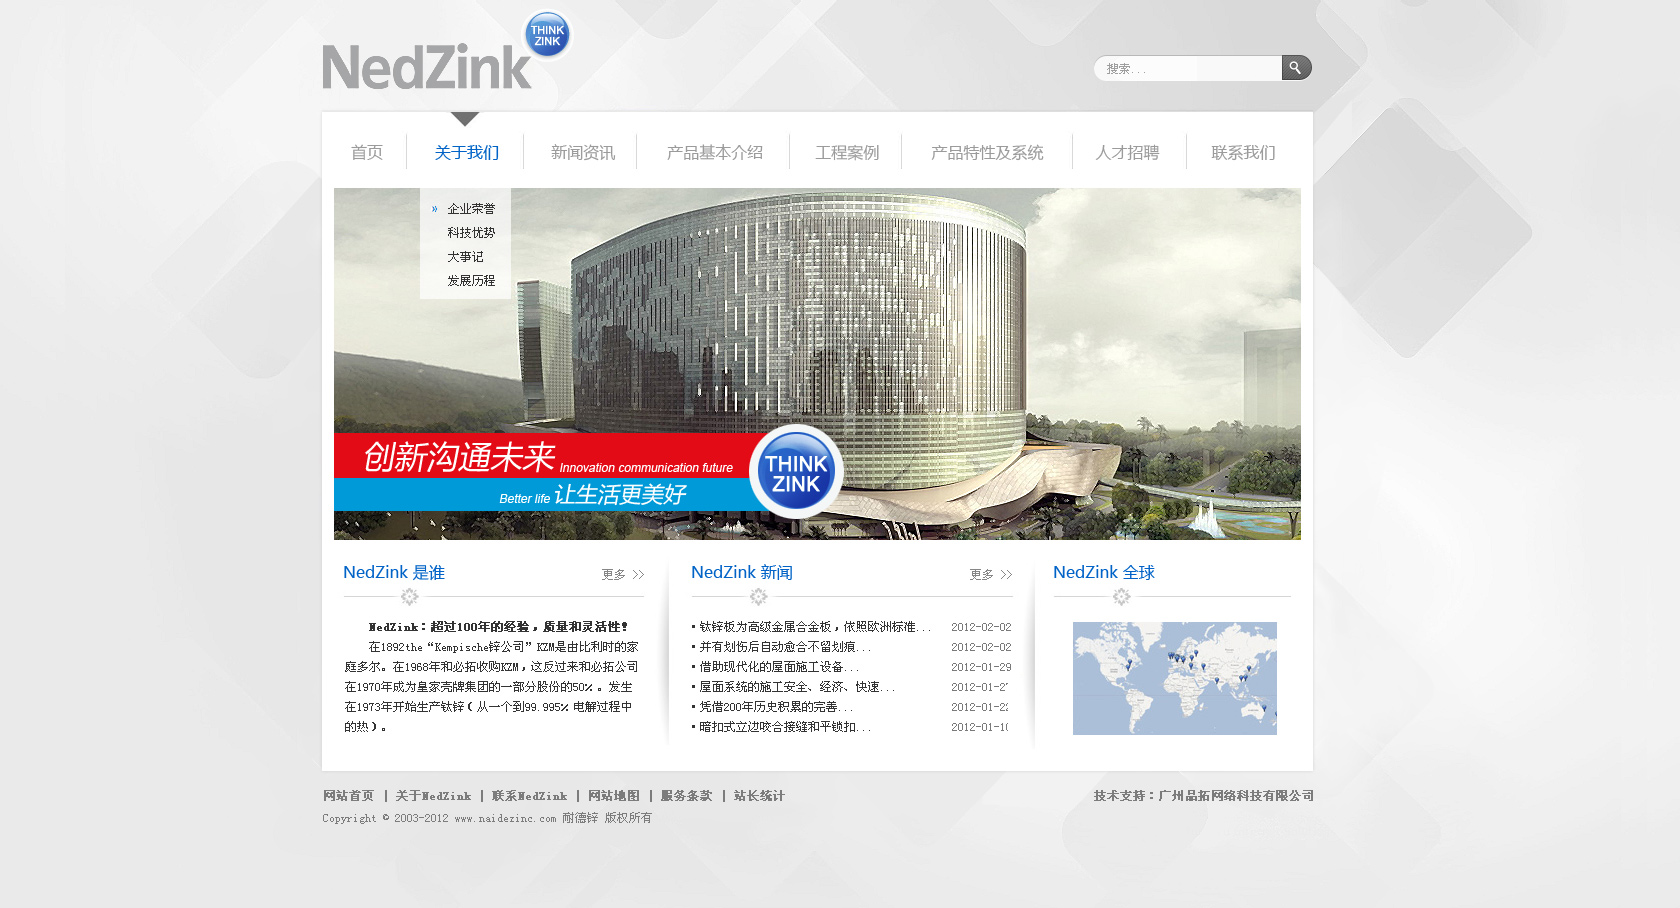Focus the 搜索 search input field

pyautogui.click(x=1188, y=68)
